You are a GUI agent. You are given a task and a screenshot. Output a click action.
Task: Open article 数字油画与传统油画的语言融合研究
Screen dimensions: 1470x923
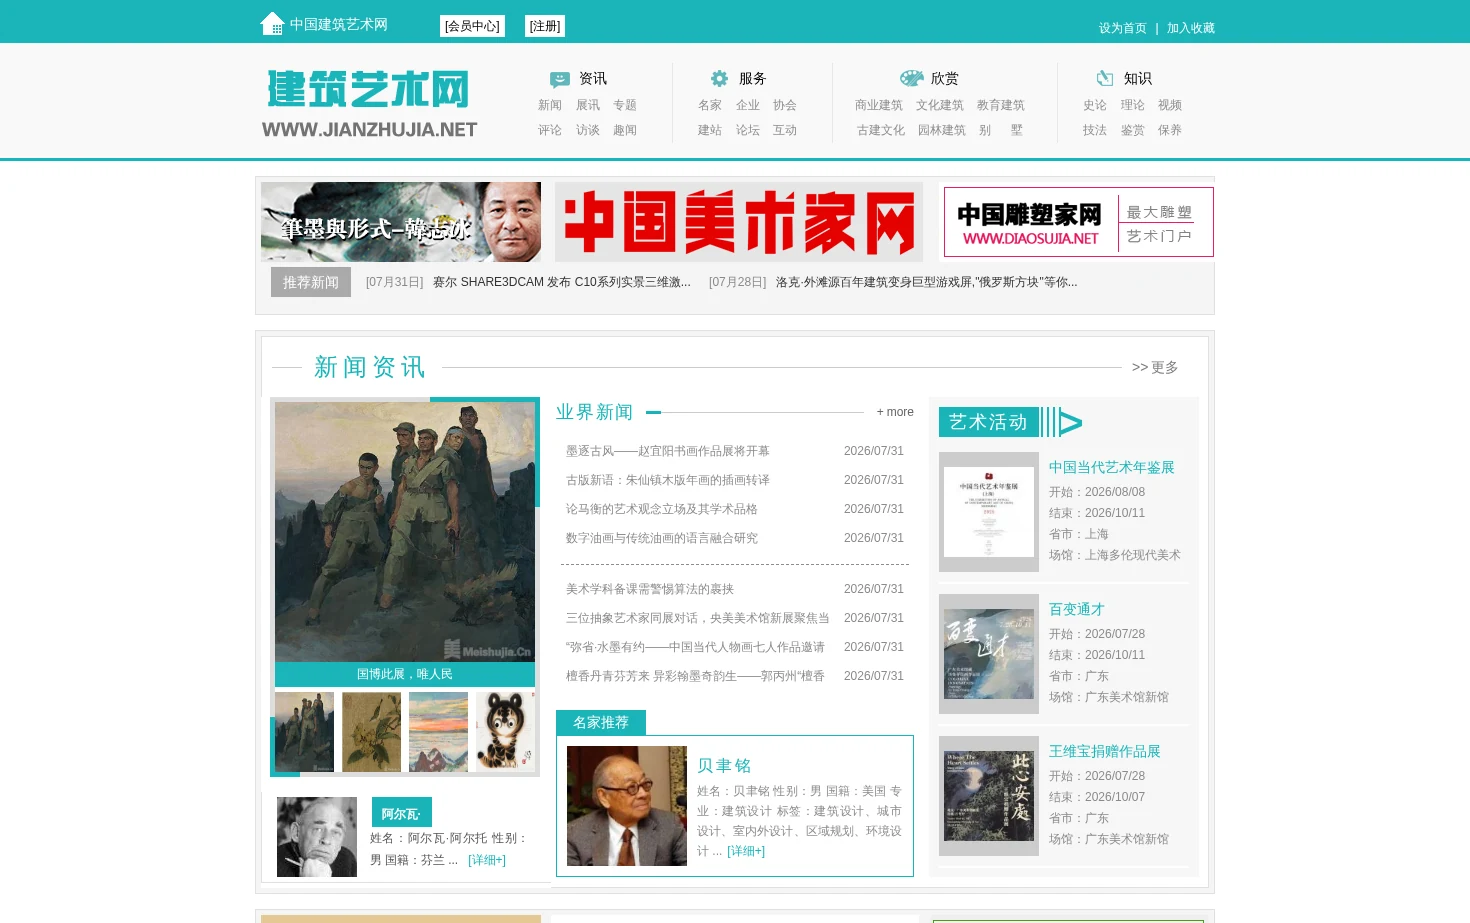662,538
